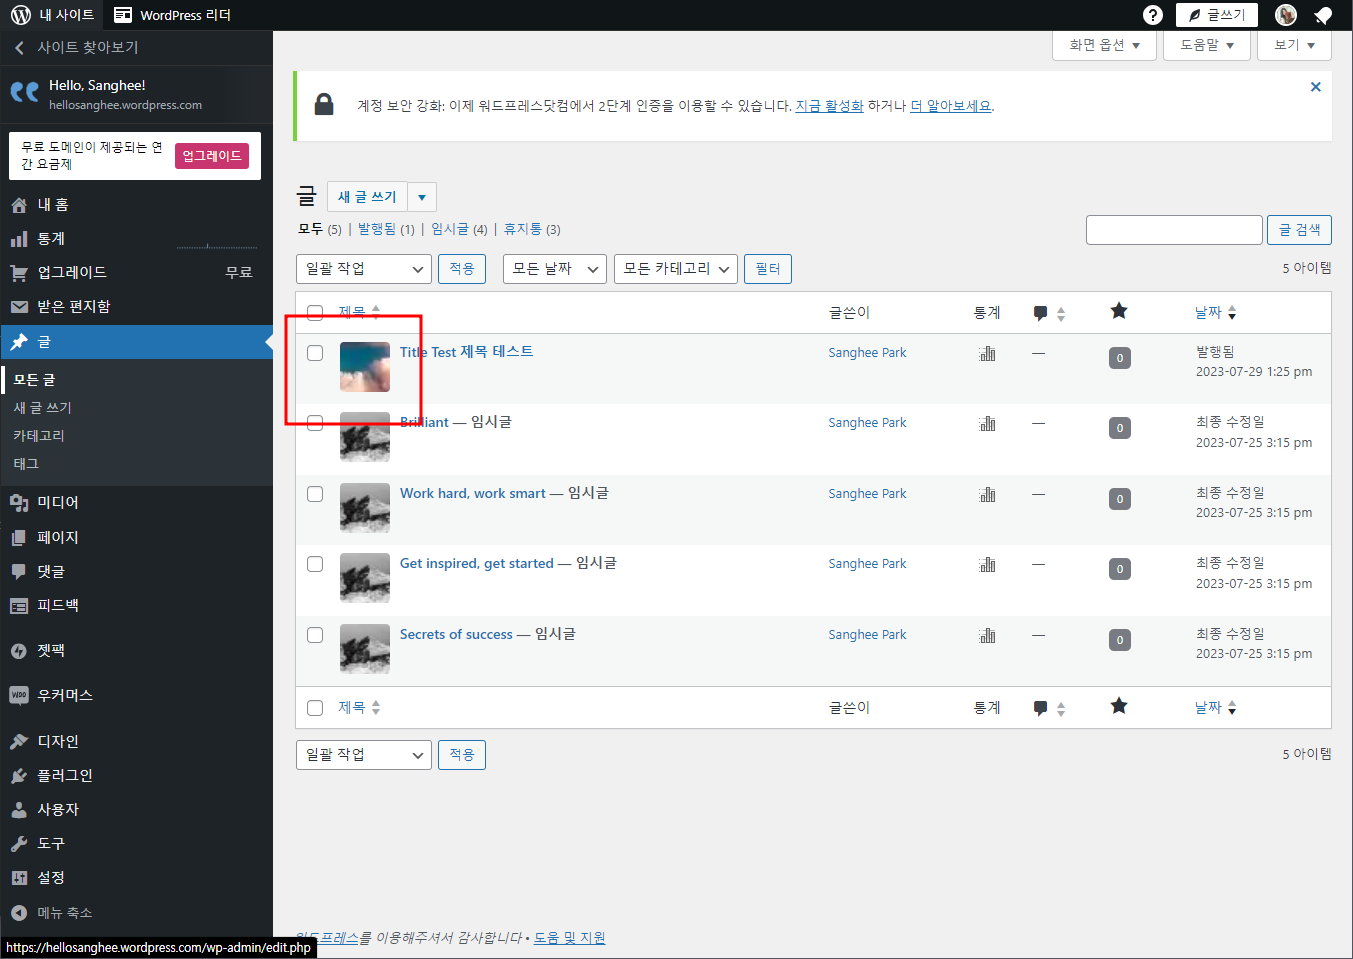The width and height of the screenshot is (1353, 959).
Task: Dismiss the security notice with the X
Action: click(x=1315, y=87)
